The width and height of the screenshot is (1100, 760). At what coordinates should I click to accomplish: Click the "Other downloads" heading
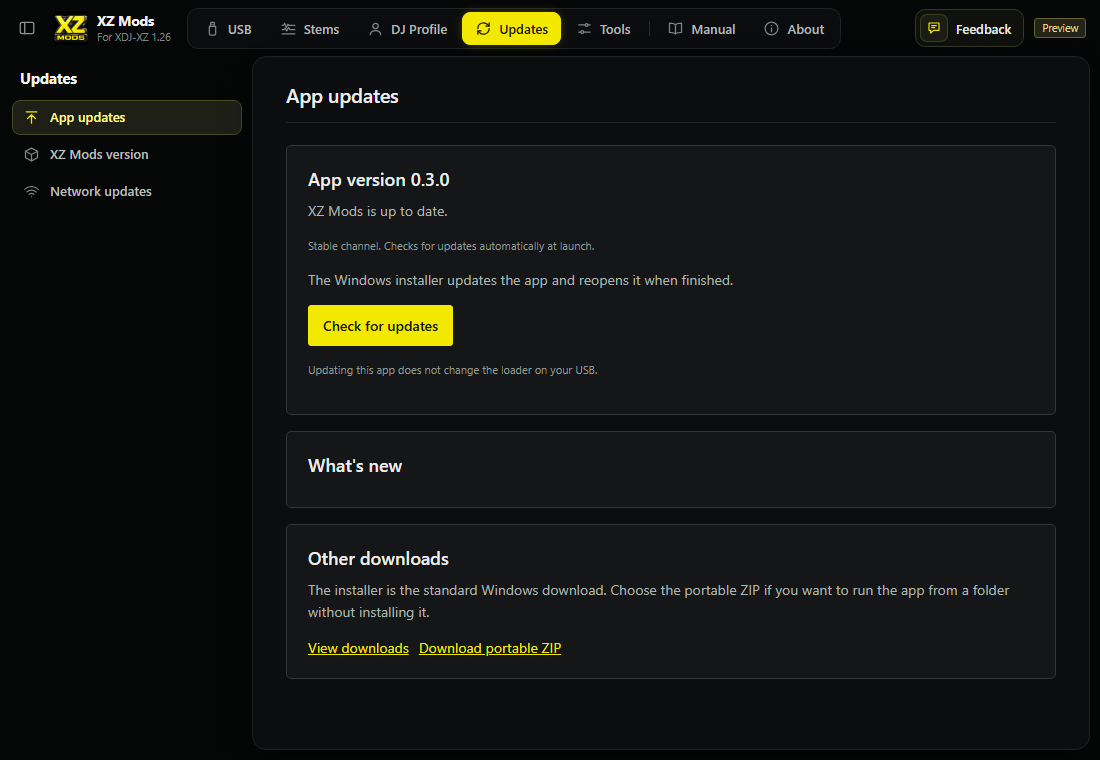click(378, 559)
